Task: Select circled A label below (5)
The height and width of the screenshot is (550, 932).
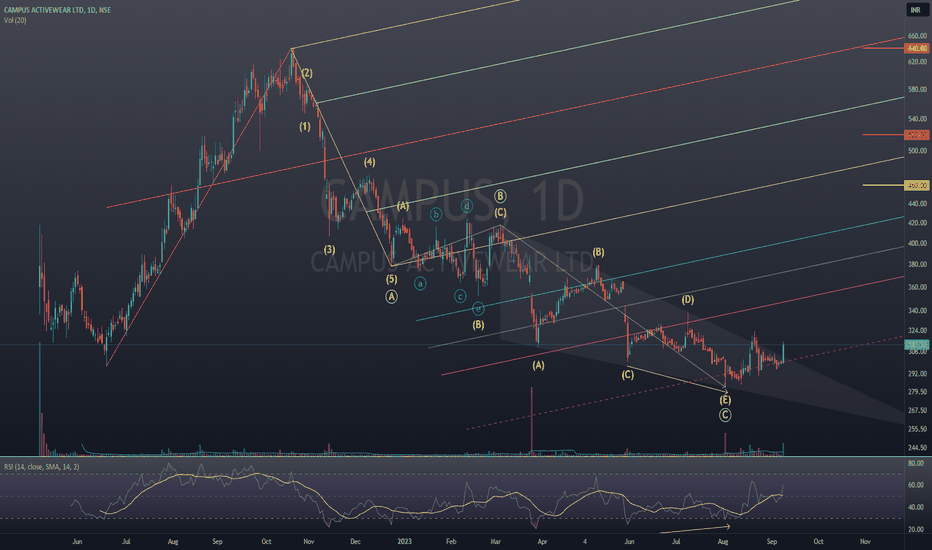Action: [x=391, y=296]
